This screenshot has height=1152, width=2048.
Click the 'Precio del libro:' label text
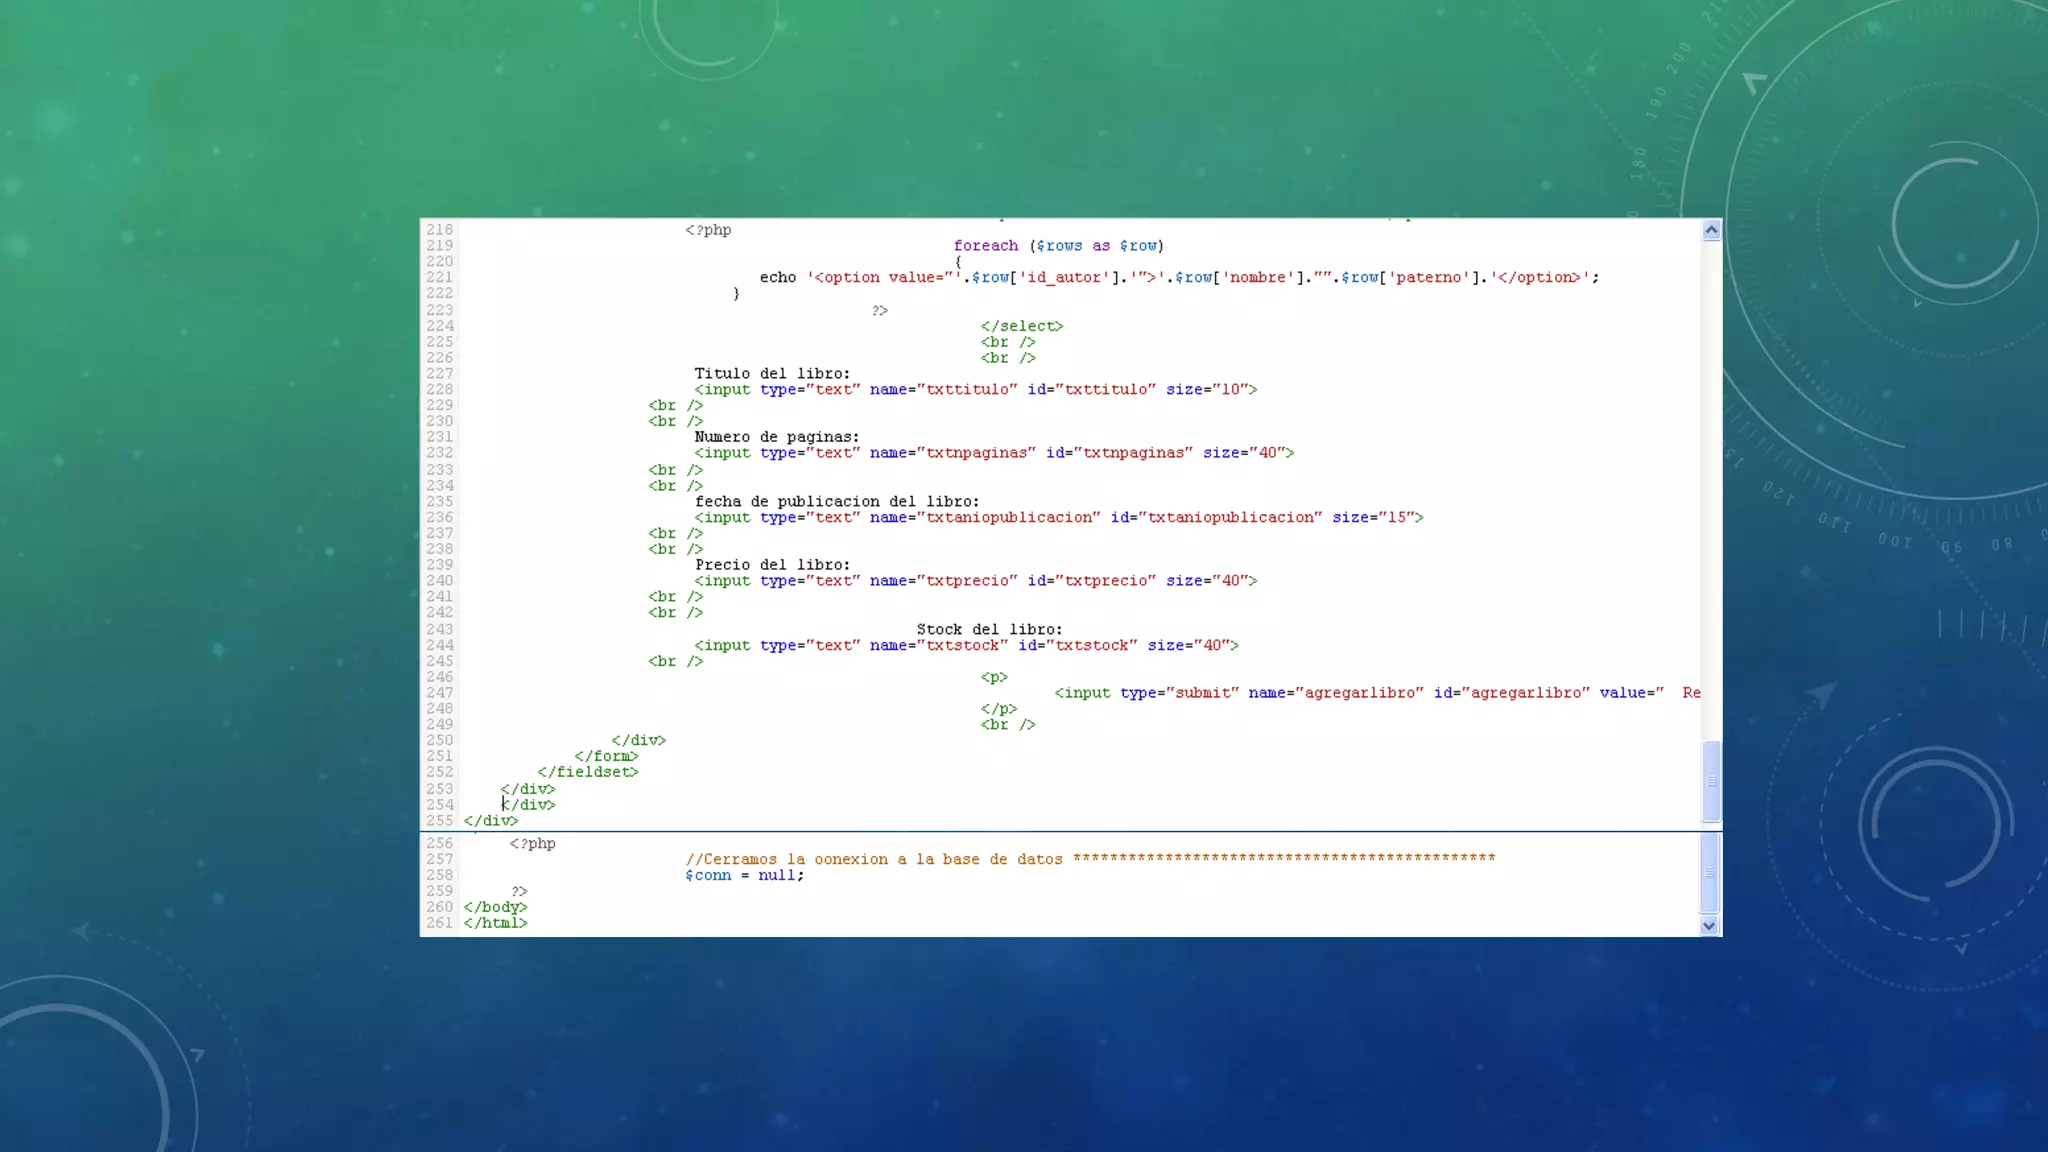[x=772, y=565]
